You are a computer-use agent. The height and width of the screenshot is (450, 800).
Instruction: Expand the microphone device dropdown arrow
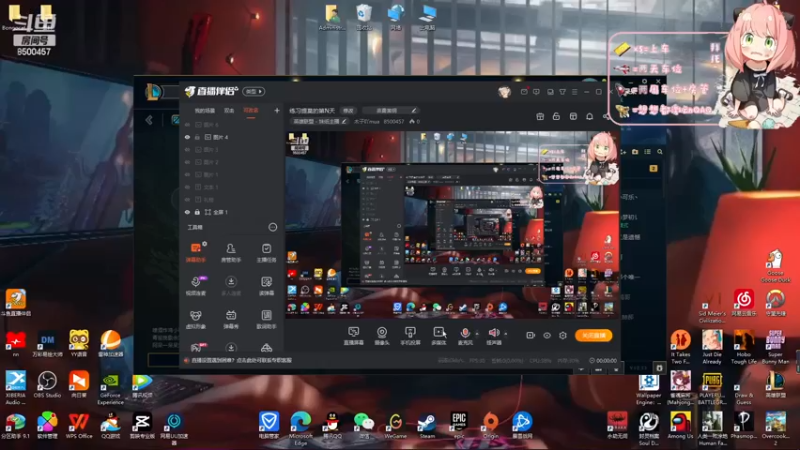pyautogui.click(x=477, y=334)
